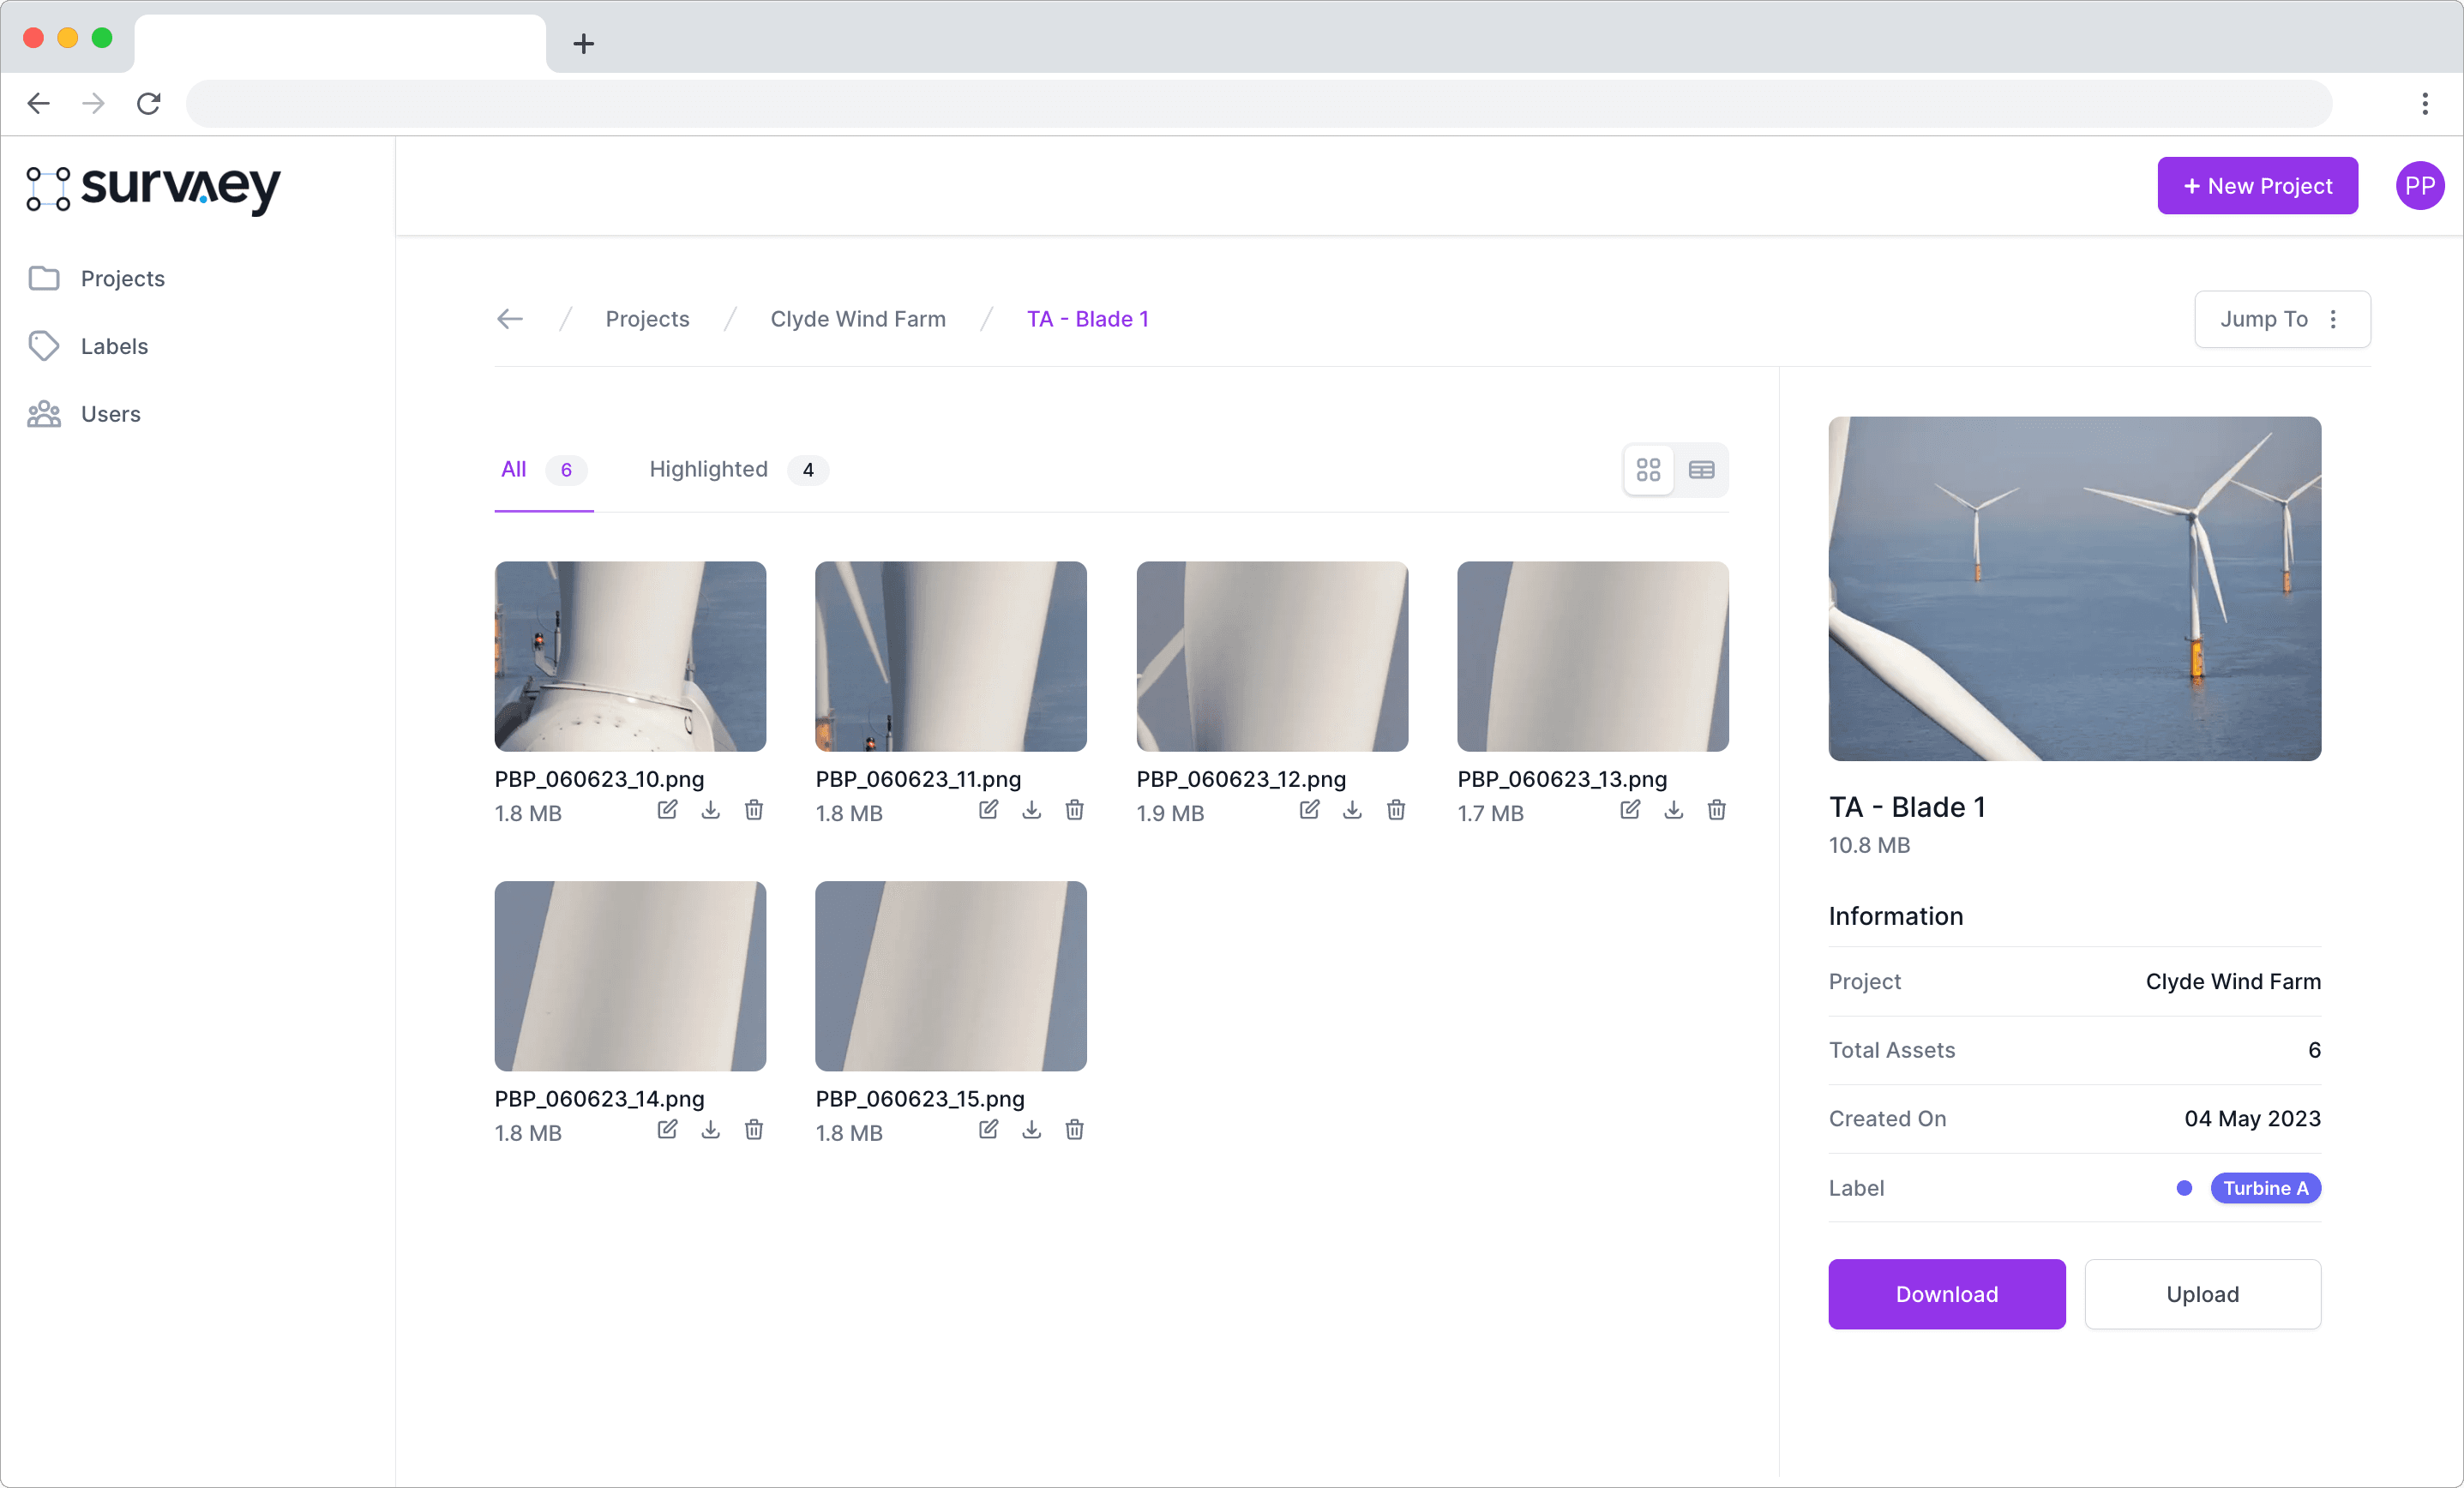The image size is (2464, 1488).
Task: Open PBP_060623_11.png thumbnail
Action: click(951, 656)
